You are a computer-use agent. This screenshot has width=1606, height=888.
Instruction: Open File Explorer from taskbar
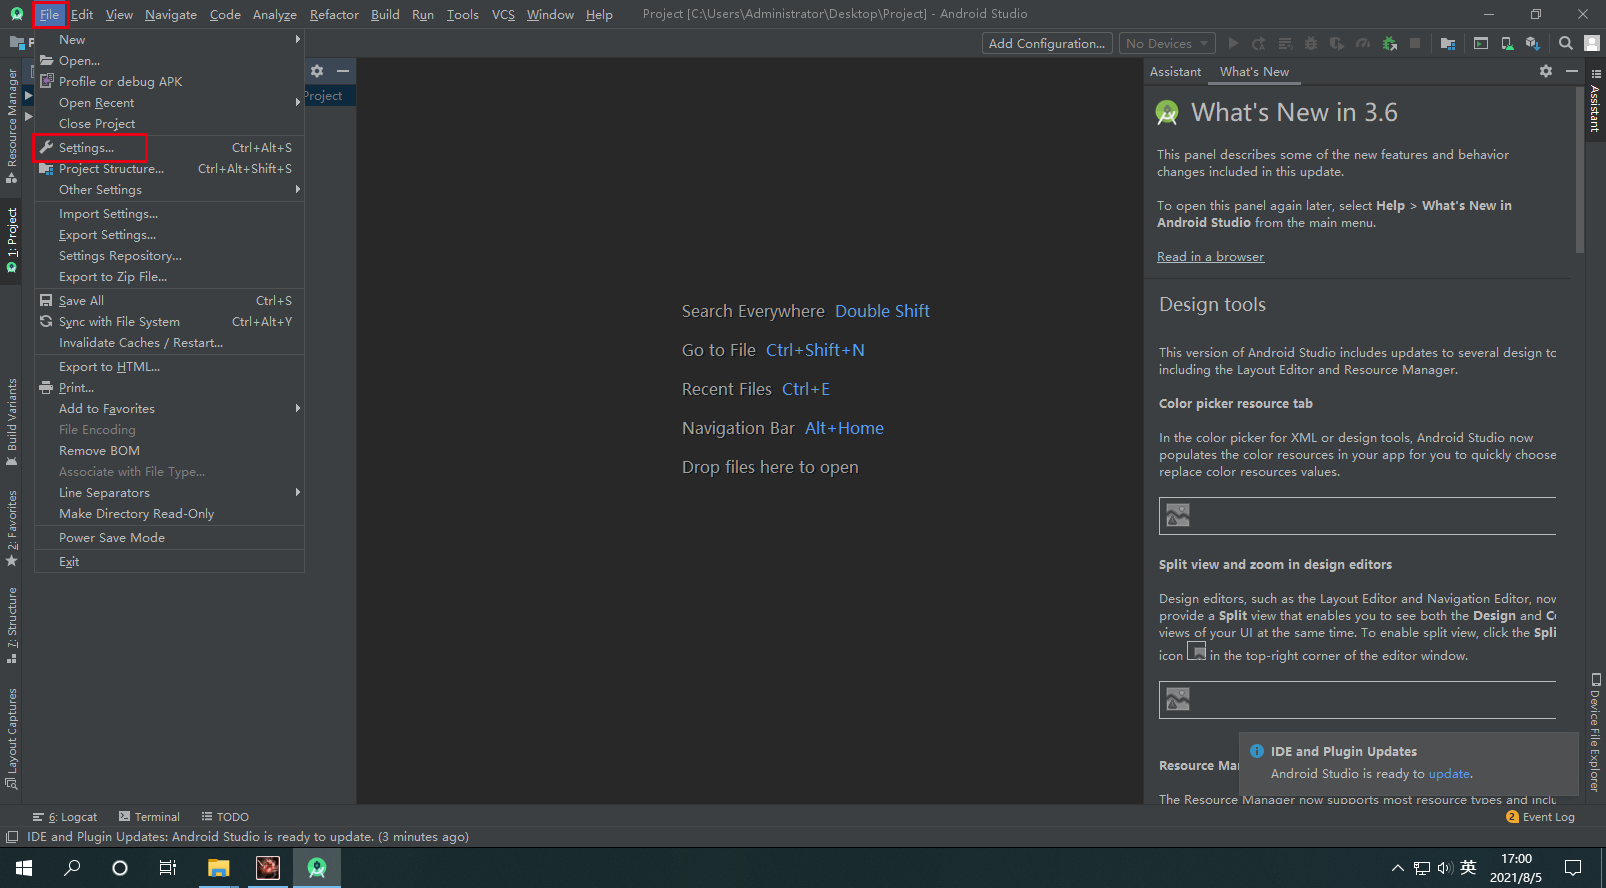point(219,868)
